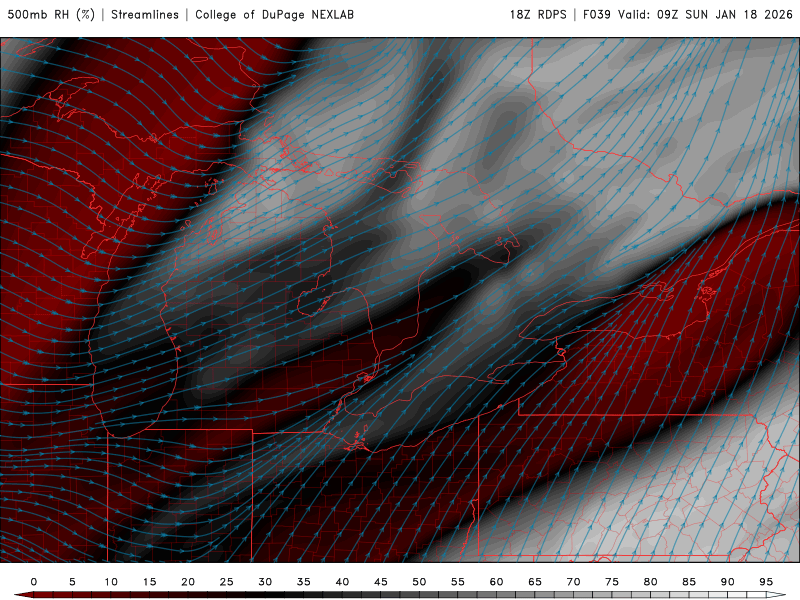Select the "10" value on the color scale
Viewport: 800px width, 600px height.
[111, 582]
